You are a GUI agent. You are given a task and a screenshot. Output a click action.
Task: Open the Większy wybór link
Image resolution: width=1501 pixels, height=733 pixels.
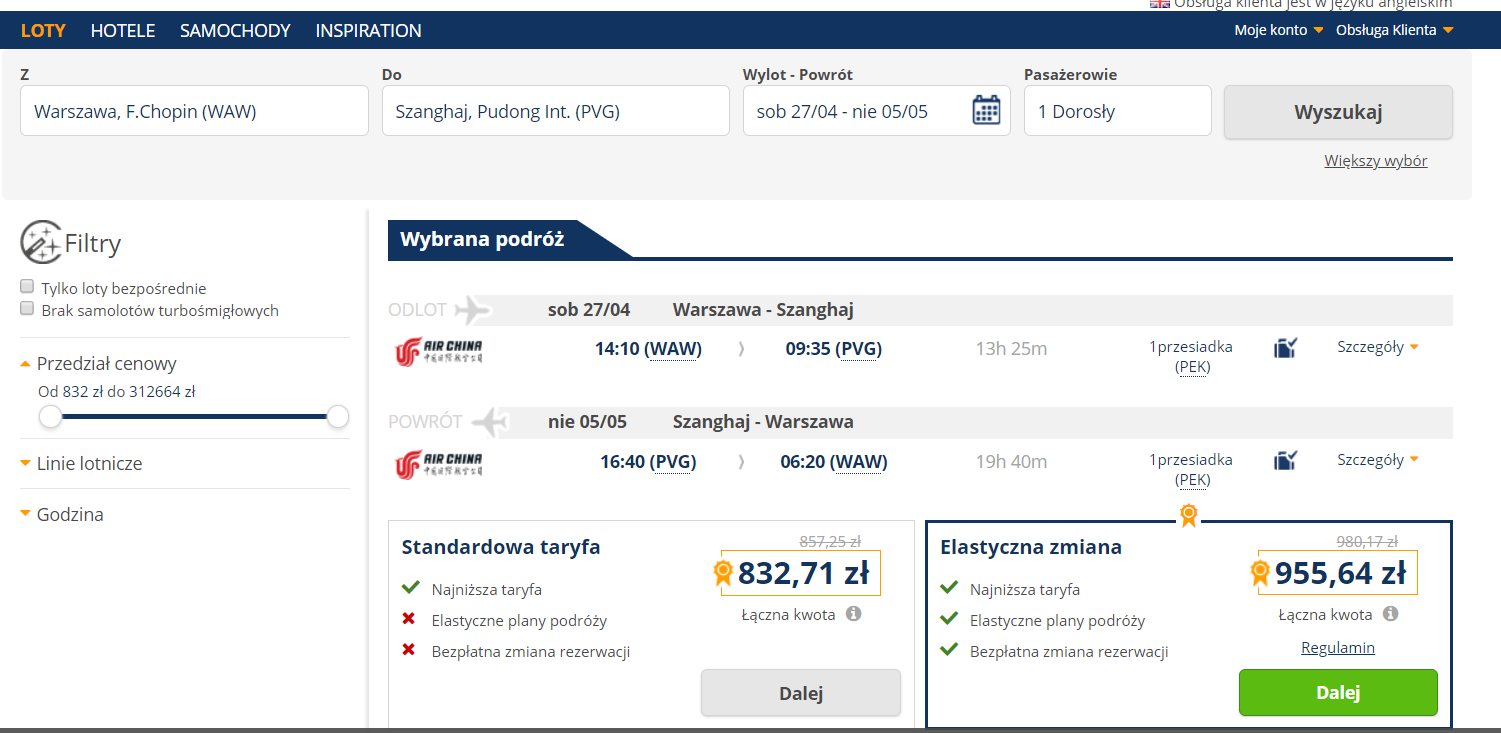[1376, 161]
